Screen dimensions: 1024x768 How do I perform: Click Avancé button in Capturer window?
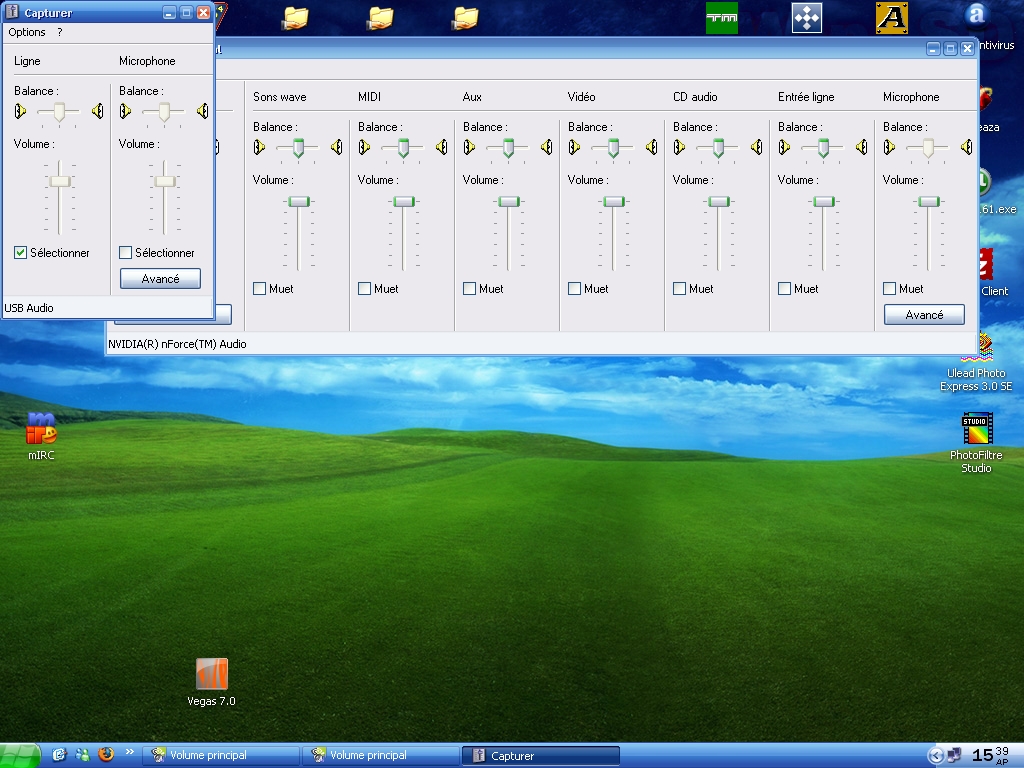[x=160, y=279]
